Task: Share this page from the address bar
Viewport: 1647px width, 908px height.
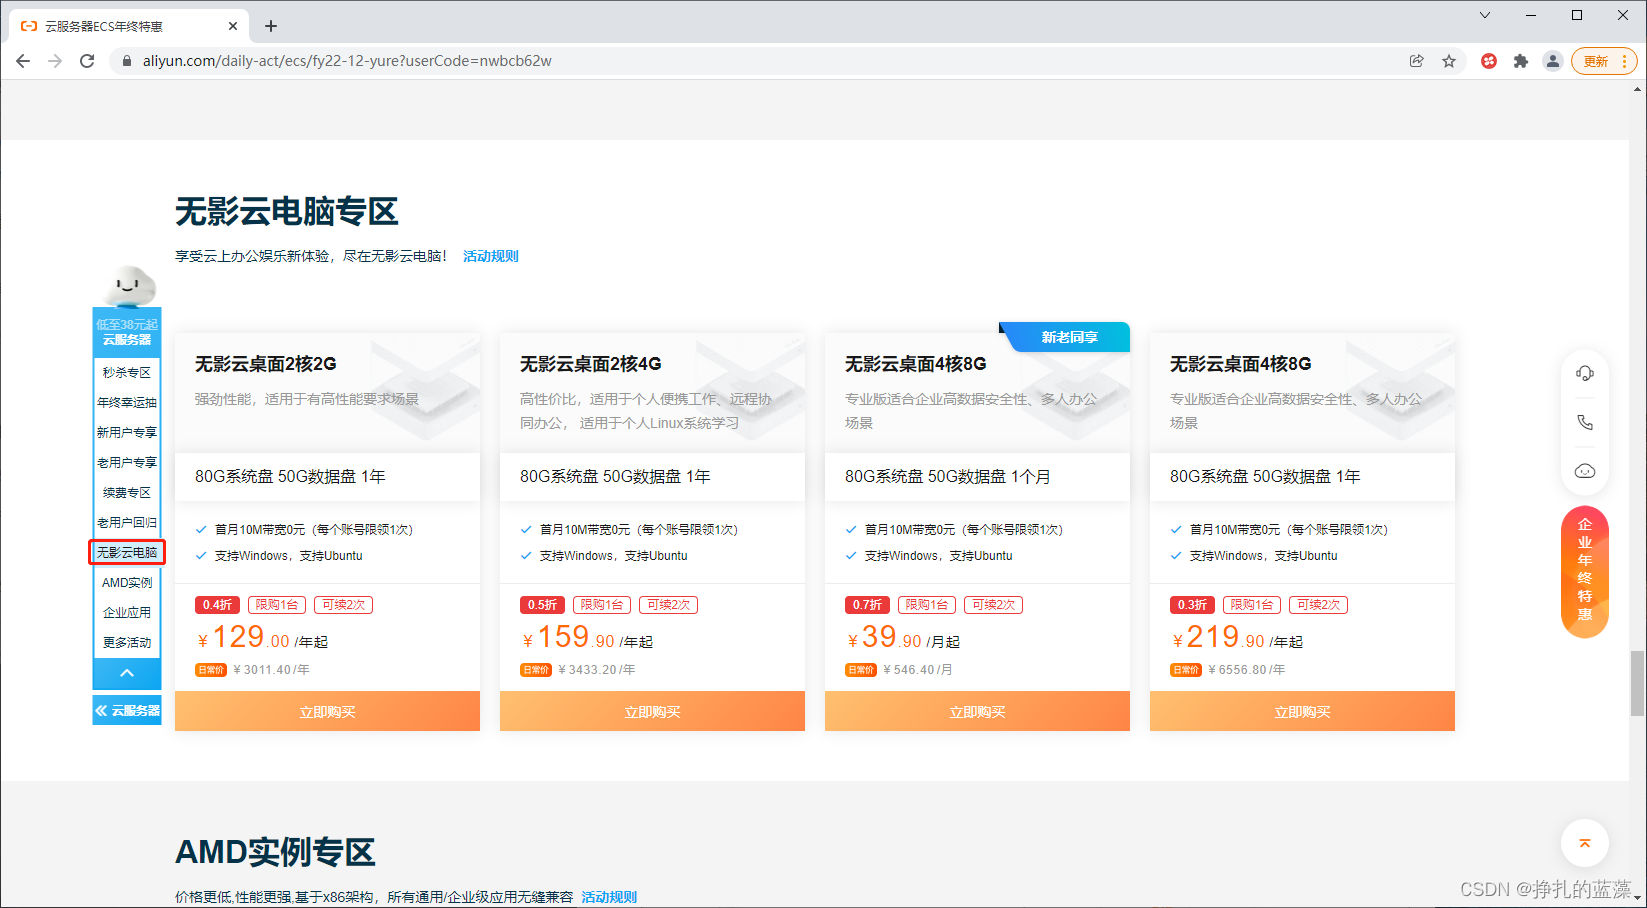Action: coord(1417,61)
